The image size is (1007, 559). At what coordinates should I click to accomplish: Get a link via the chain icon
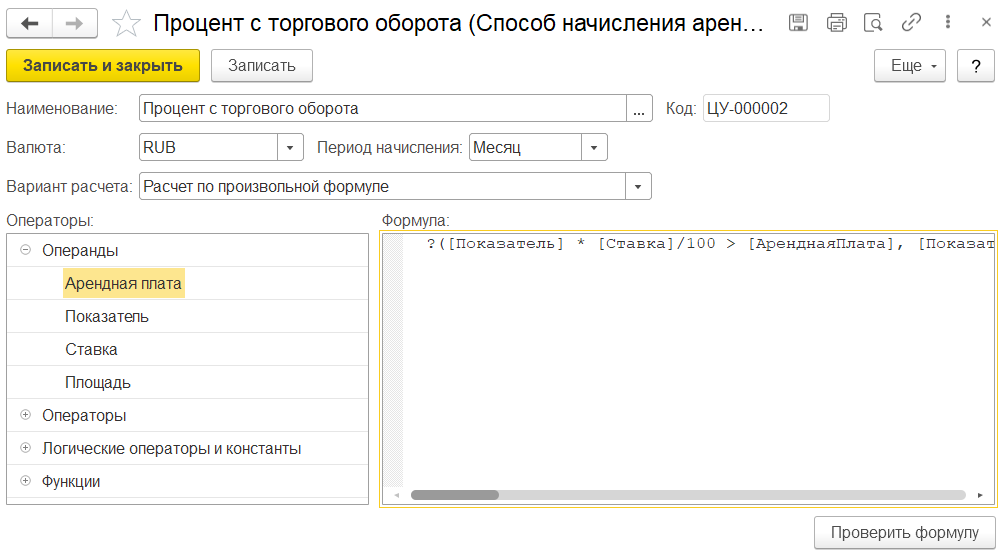tap(911, 23)
